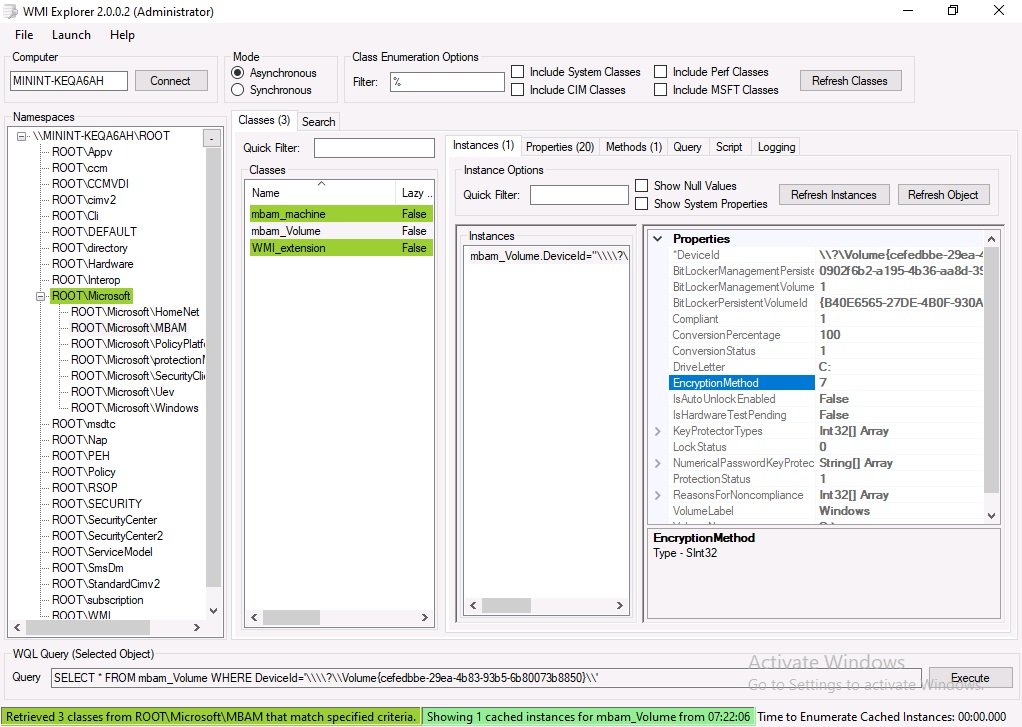Open the Query tab
This screenshot has width=1022, height=727.
pos(687,147)
